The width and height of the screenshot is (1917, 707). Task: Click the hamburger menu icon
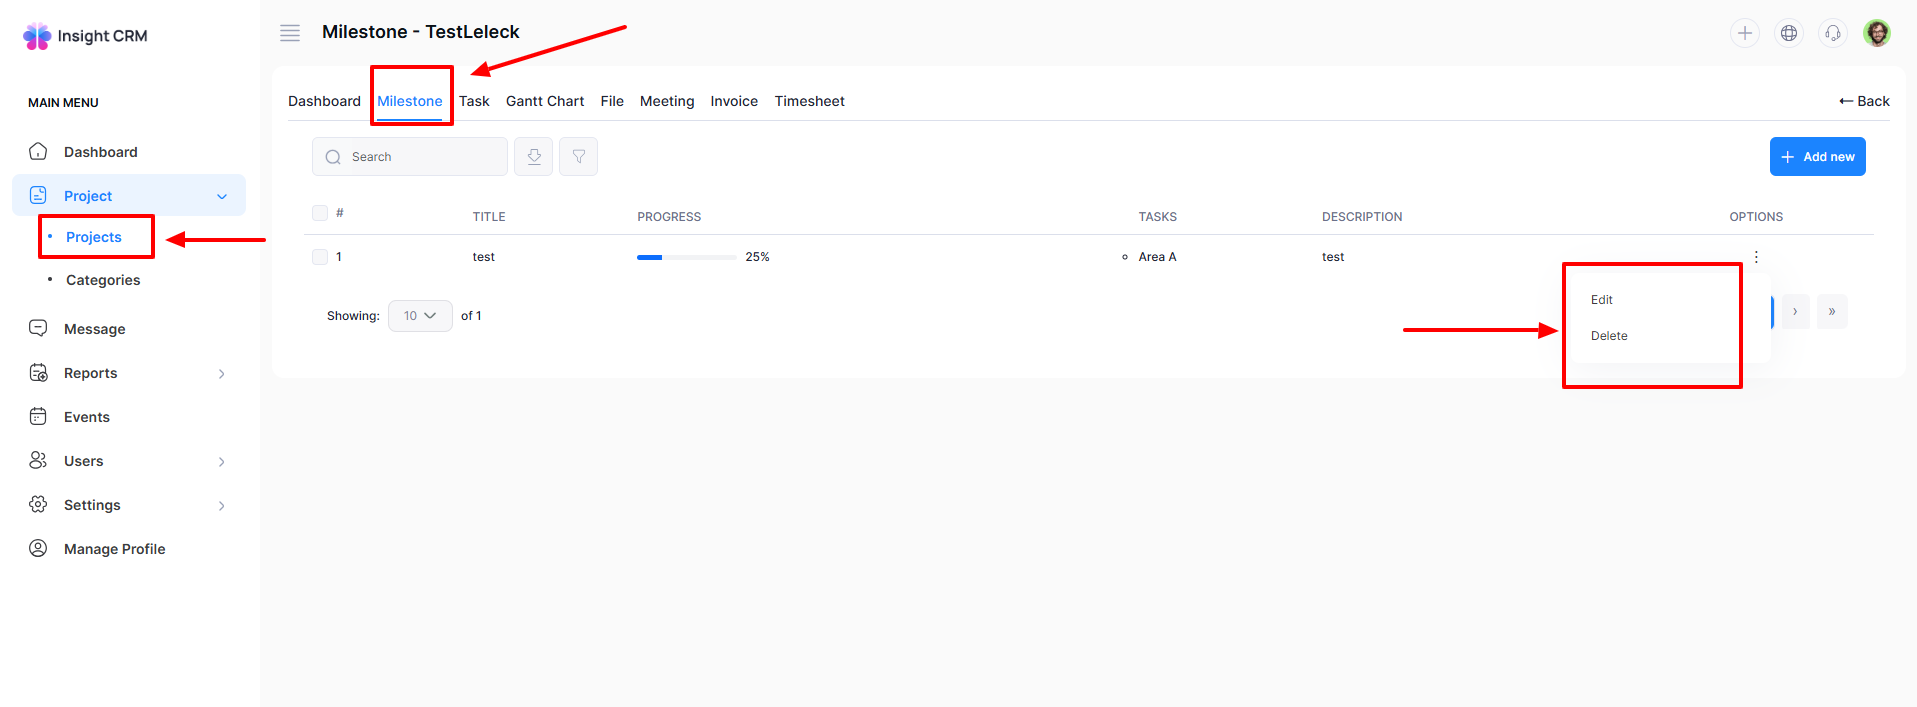[290, 33]
